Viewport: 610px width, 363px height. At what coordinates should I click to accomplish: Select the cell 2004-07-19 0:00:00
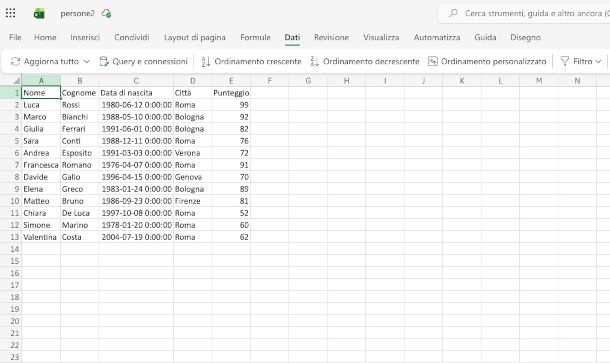point(136,237)
